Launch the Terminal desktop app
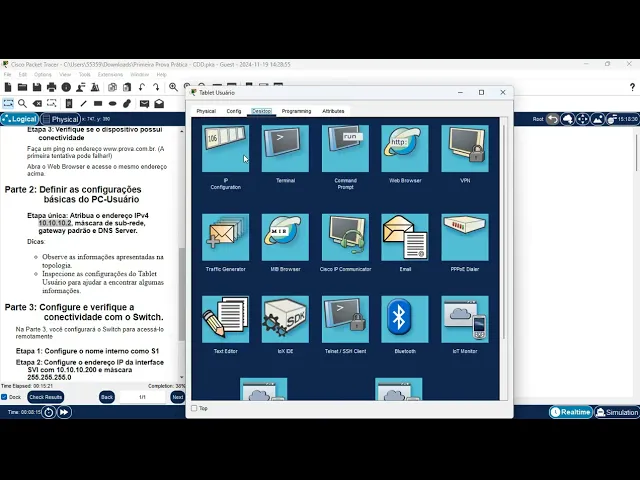Image resolution: width=640 pixels, height=480 pixels. pyautogui.click(x=285, y=149)
